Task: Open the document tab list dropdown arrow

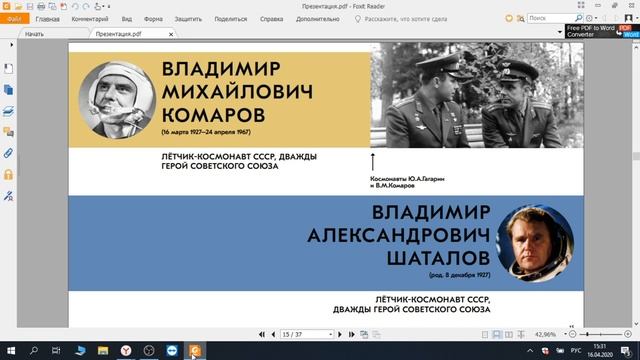Action: coord(560,32)
